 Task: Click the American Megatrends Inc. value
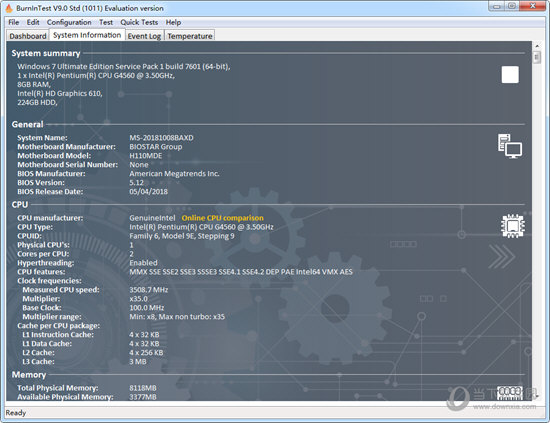tap(174, 174)
